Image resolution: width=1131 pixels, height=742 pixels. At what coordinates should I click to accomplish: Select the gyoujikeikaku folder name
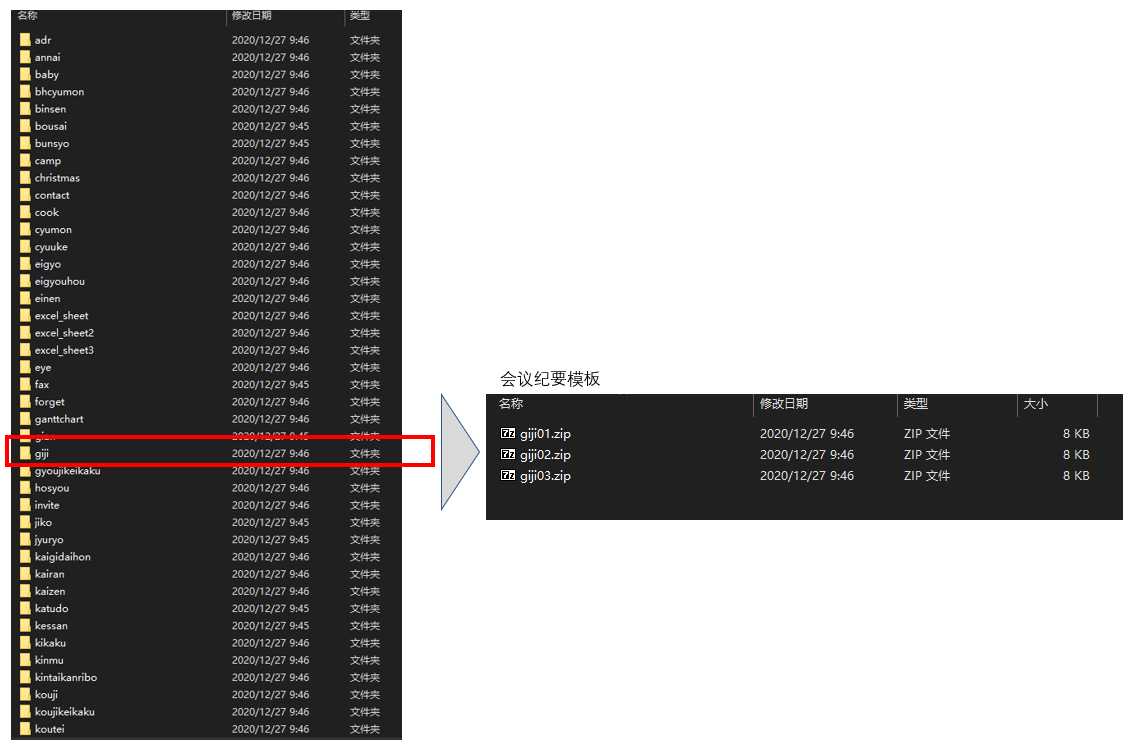[68, 471]
